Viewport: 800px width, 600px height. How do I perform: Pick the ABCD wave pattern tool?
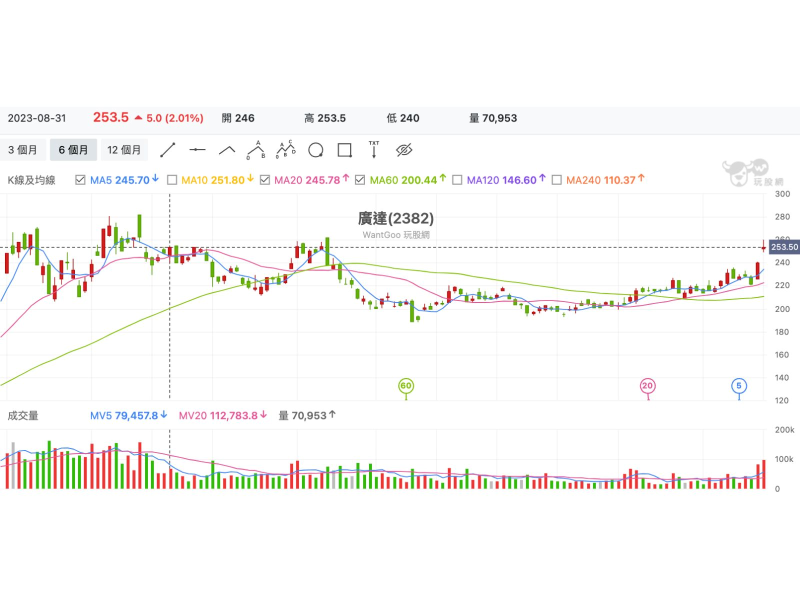point(286,149)
